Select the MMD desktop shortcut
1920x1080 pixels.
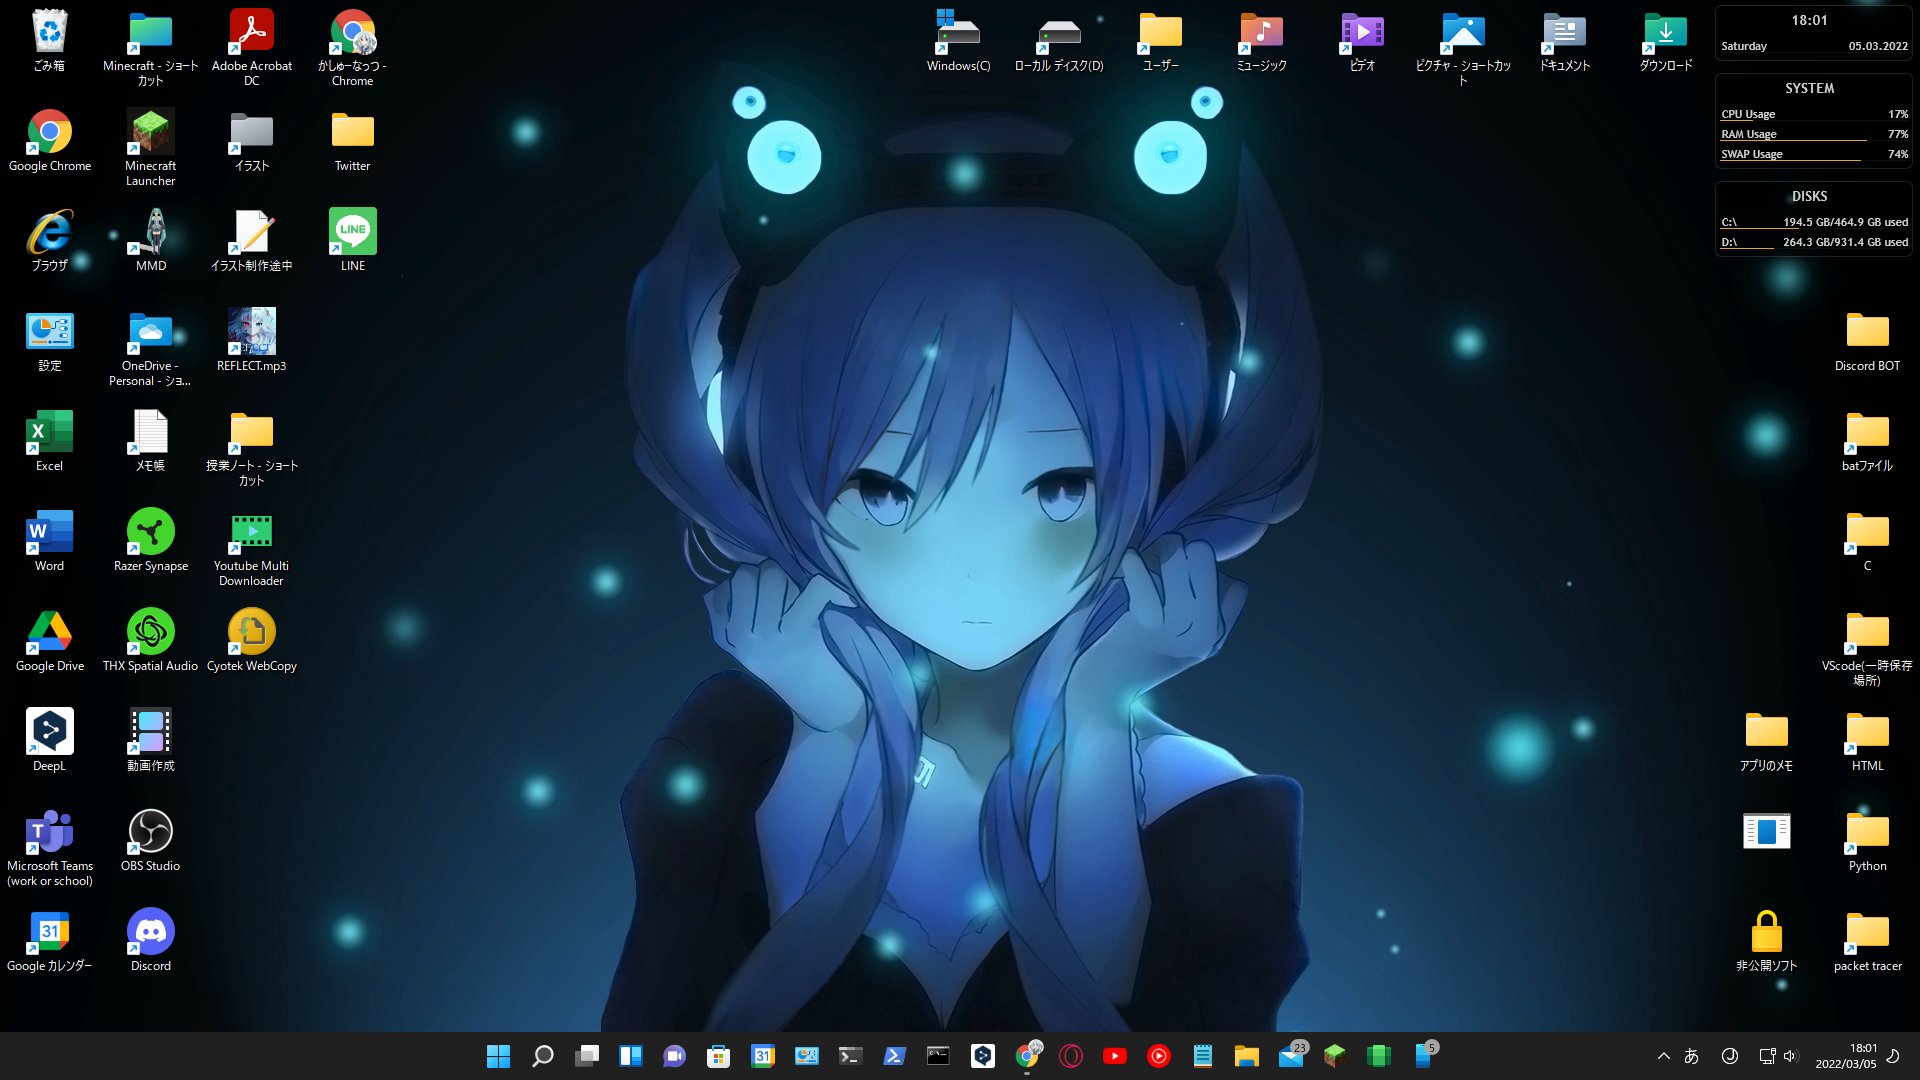pyautogui.click(x=150, y=242)
